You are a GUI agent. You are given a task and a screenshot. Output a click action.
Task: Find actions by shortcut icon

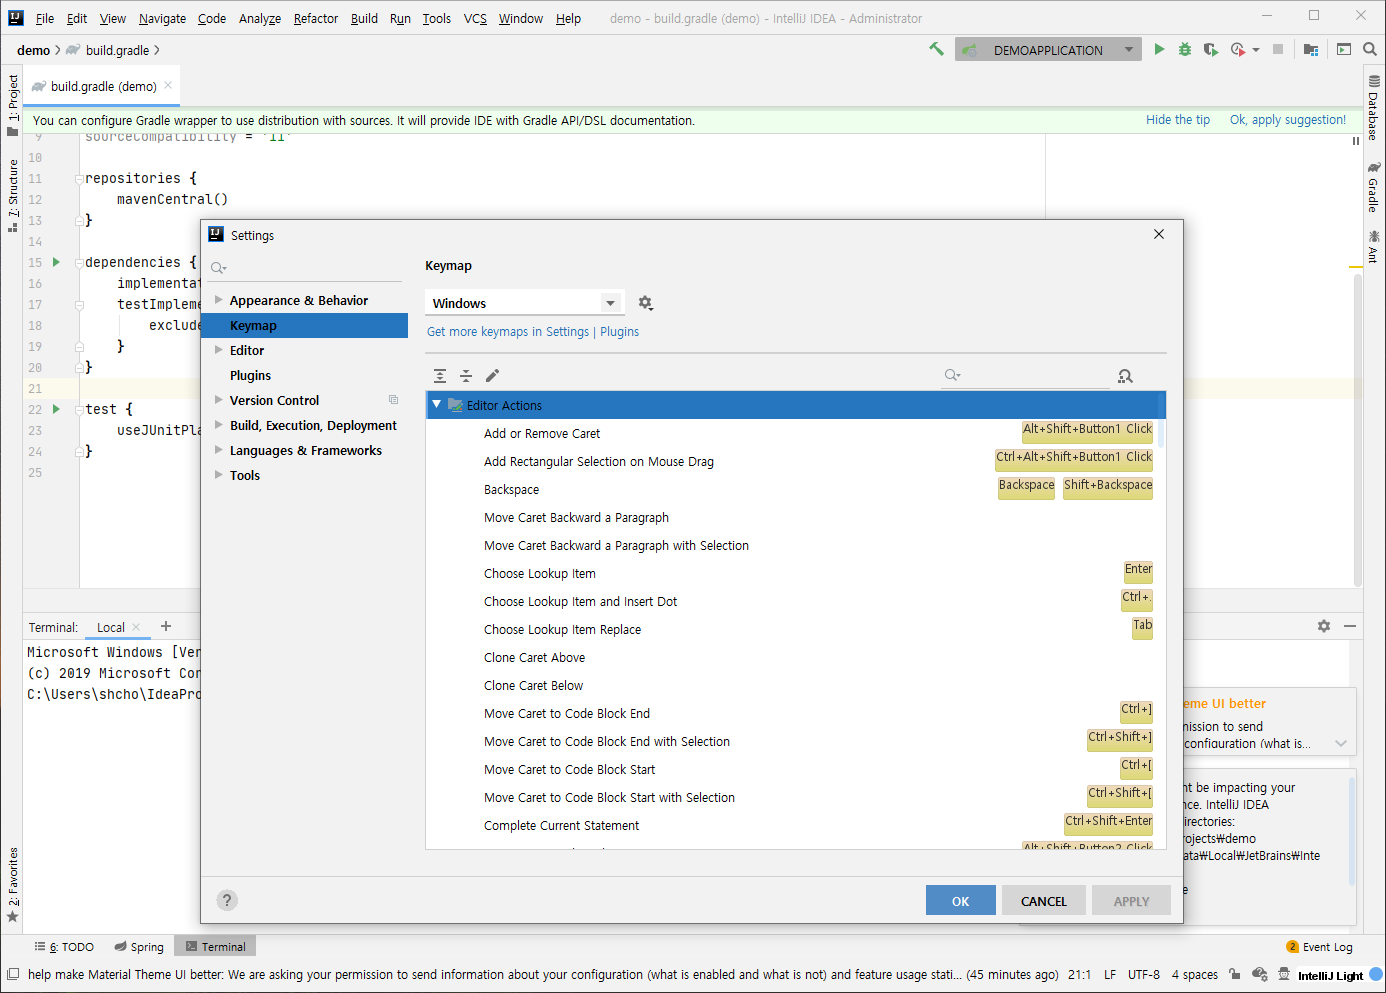point(1125,376)
